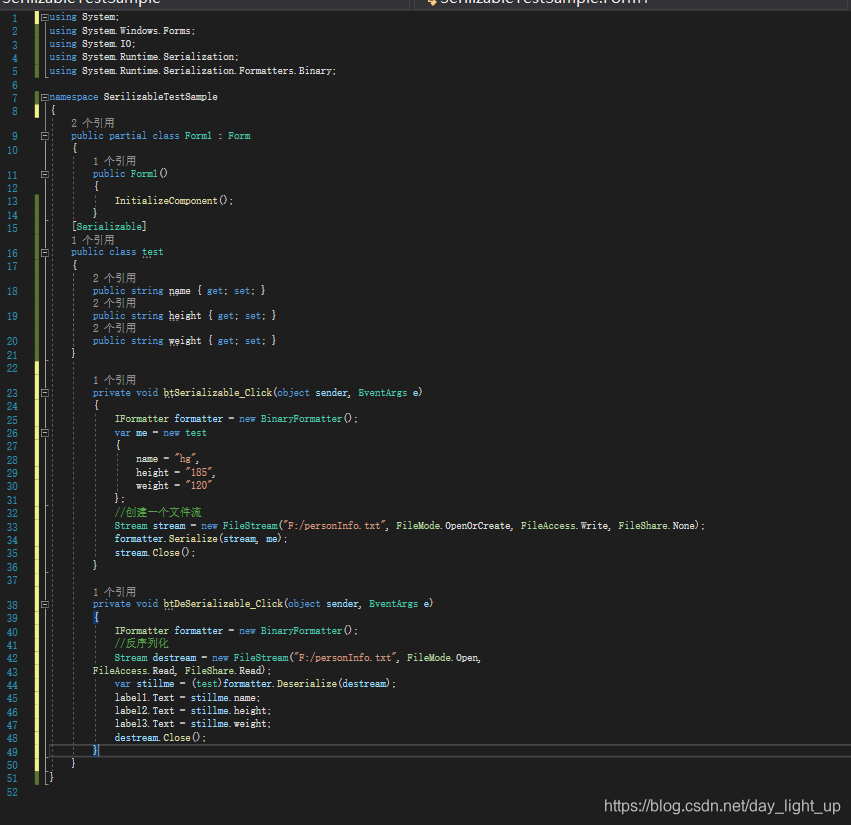Viewport: 851px width, 825px height.
Task: Collapse the btSerializable_Click method
Action: coord(45,393)
